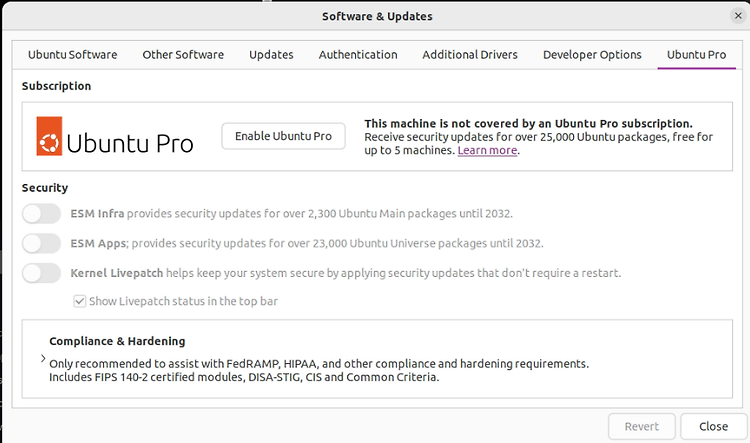
Task: Close the Software & Updates window
Action: pos(738,16)
